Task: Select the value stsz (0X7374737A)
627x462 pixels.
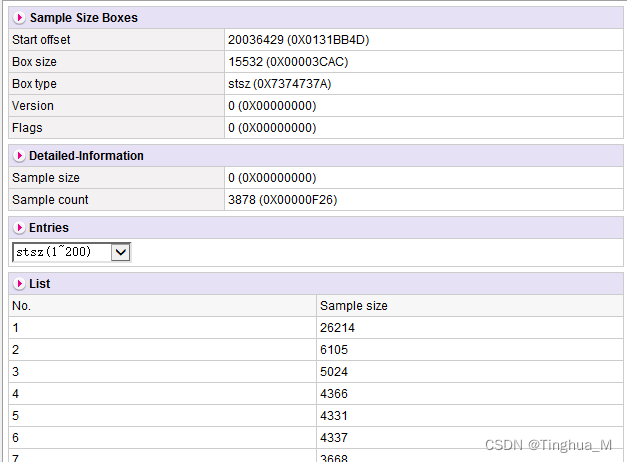Action: click(280, 84)
